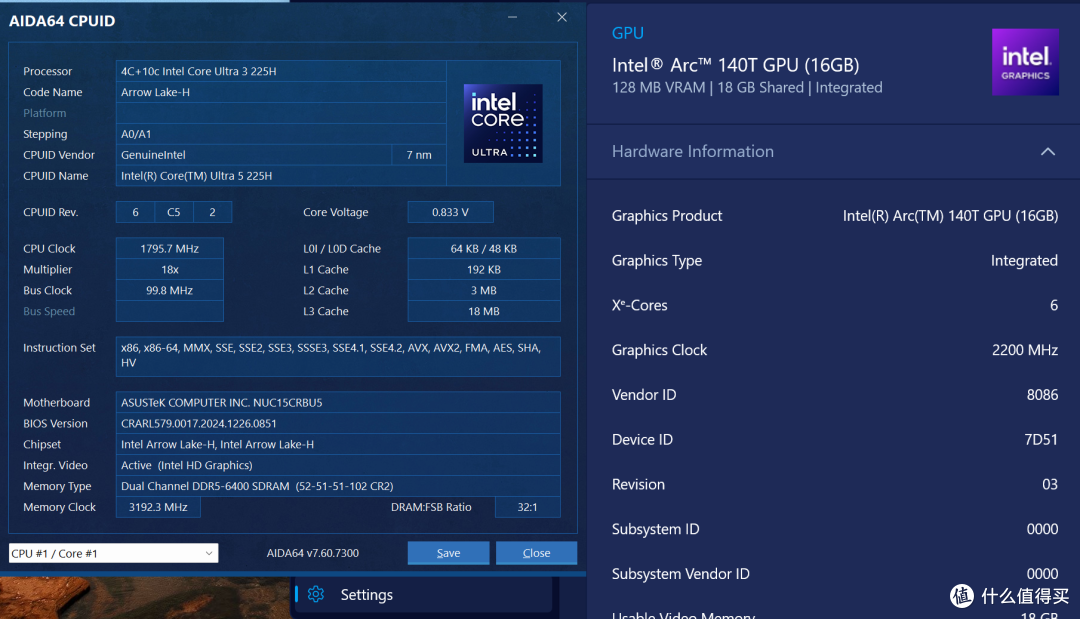Click the DRAM:FSB Ratio value 32:1

[x=527, y=507]
